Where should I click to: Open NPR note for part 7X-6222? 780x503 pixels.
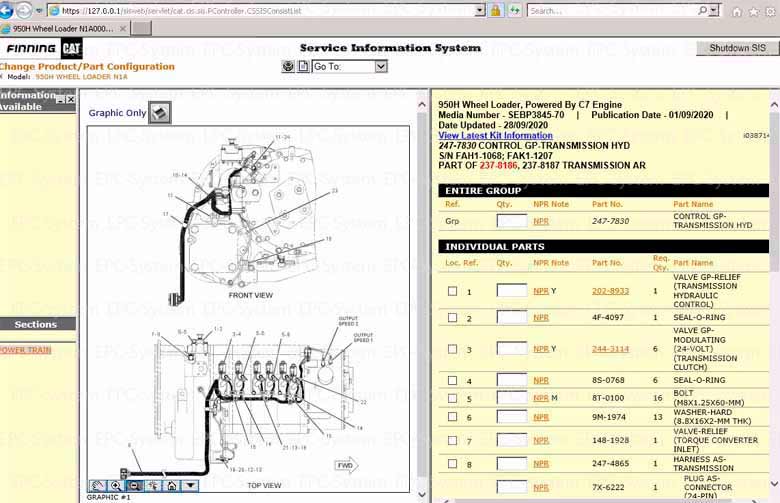(x=541, y=487)
